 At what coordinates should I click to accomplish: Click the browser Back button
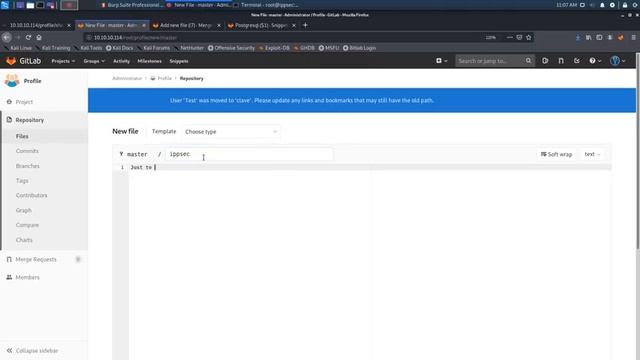[x=7, y=38]
